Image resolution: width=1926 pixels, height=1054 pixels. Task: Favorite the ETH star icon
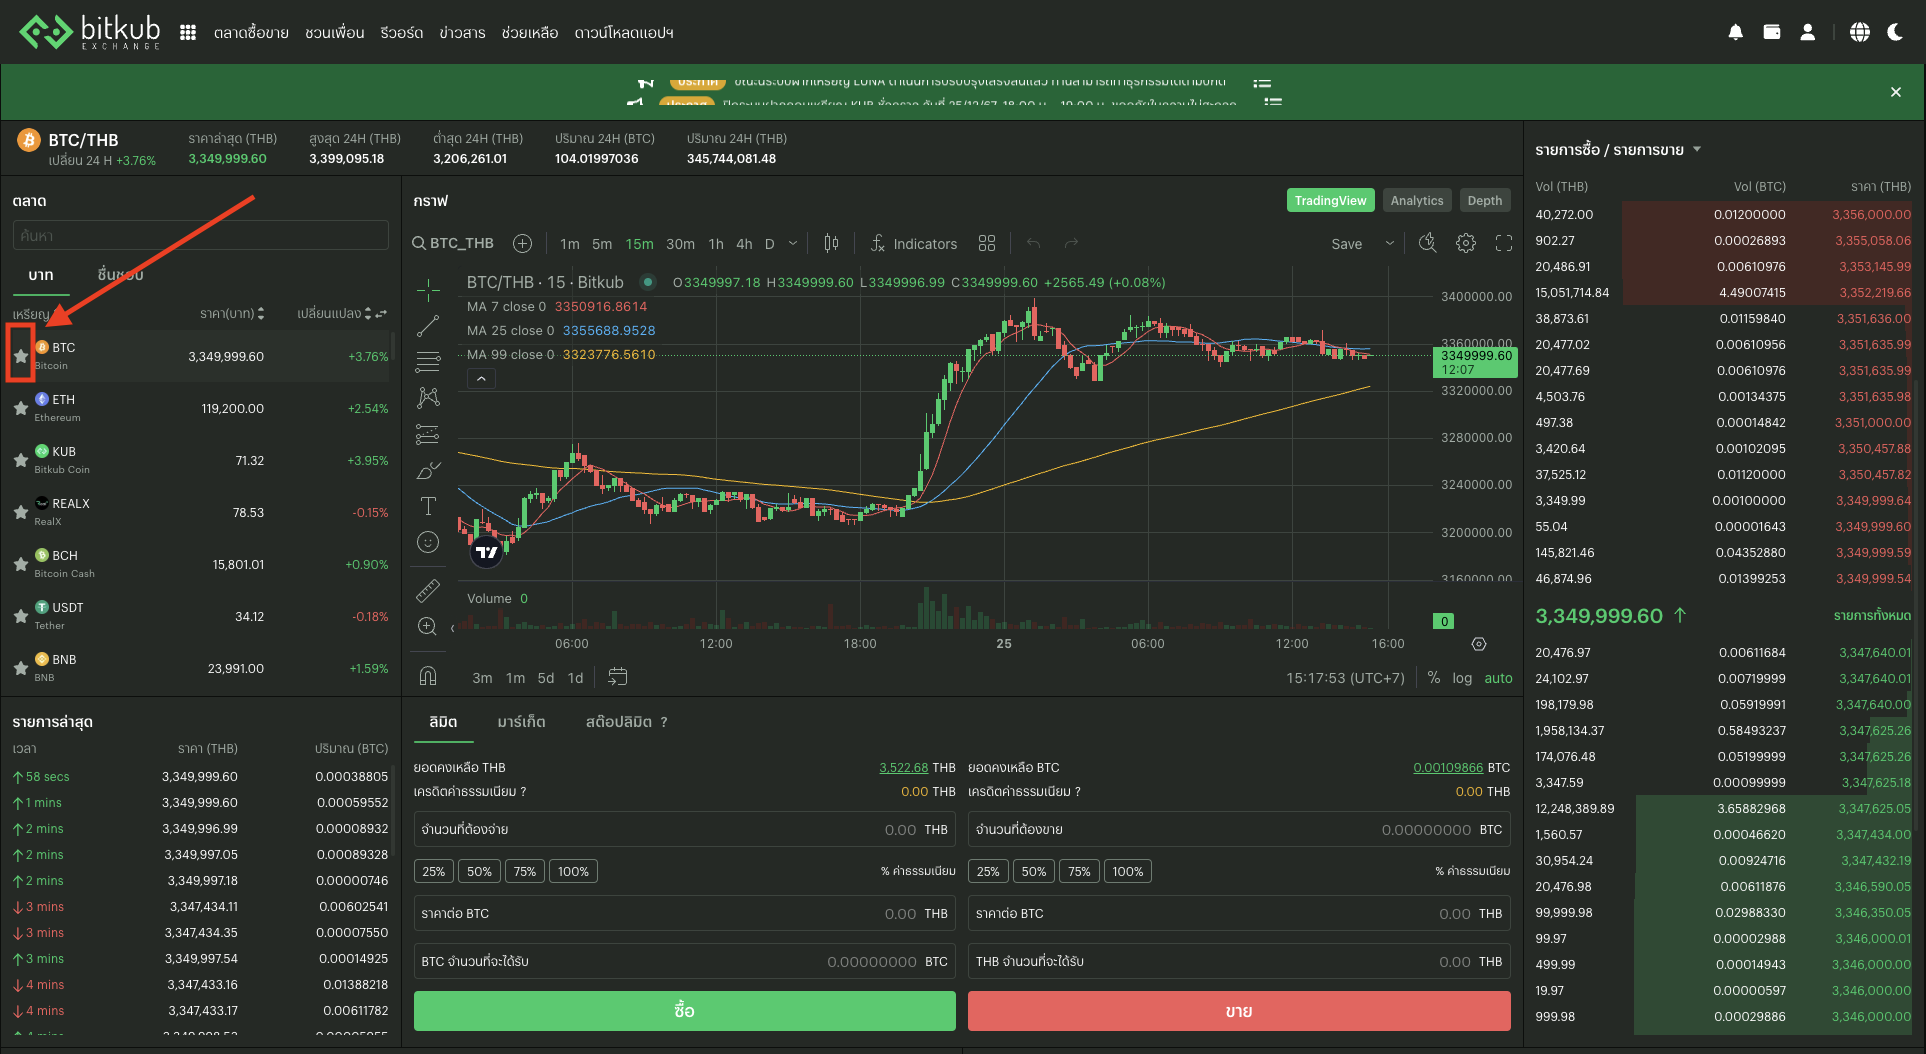point(20,408)
